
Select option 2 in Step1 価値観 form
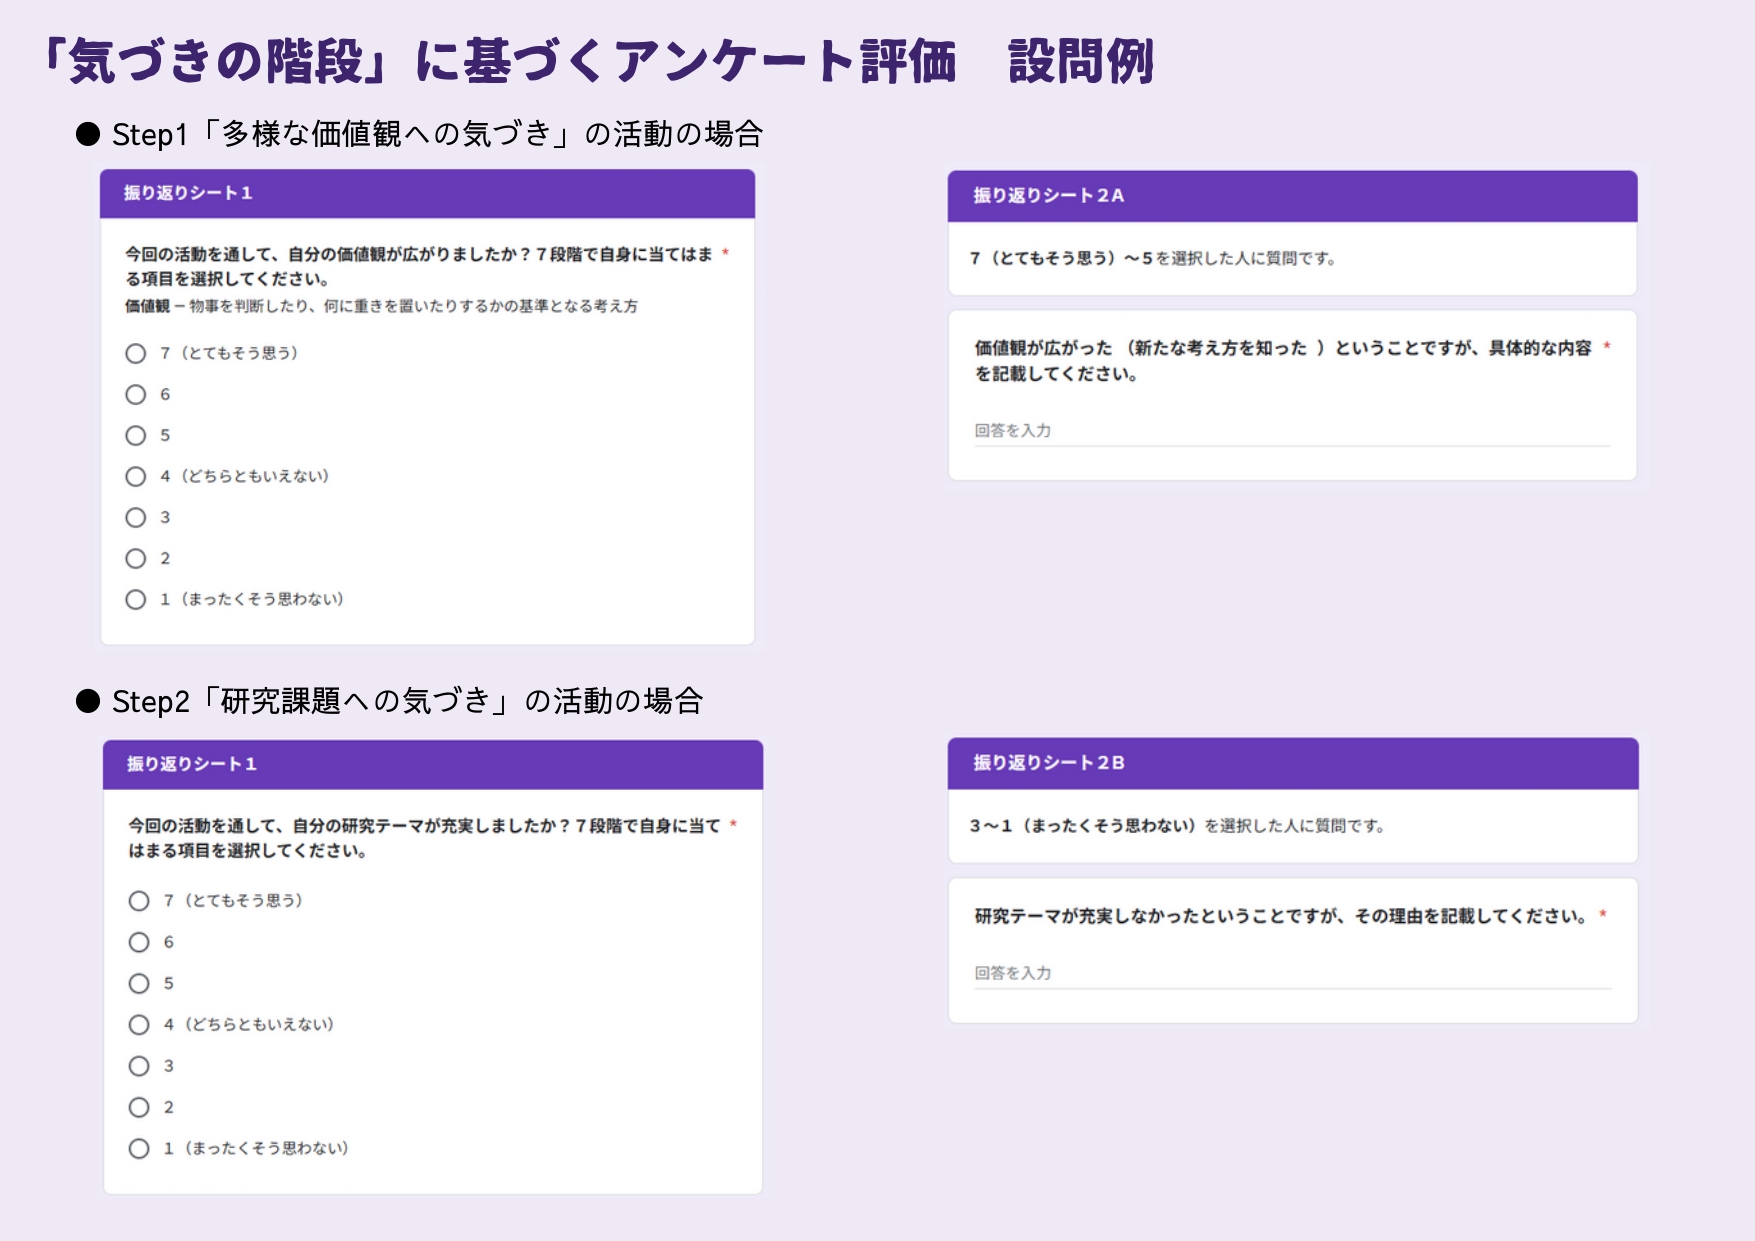(x=136, y=559)
